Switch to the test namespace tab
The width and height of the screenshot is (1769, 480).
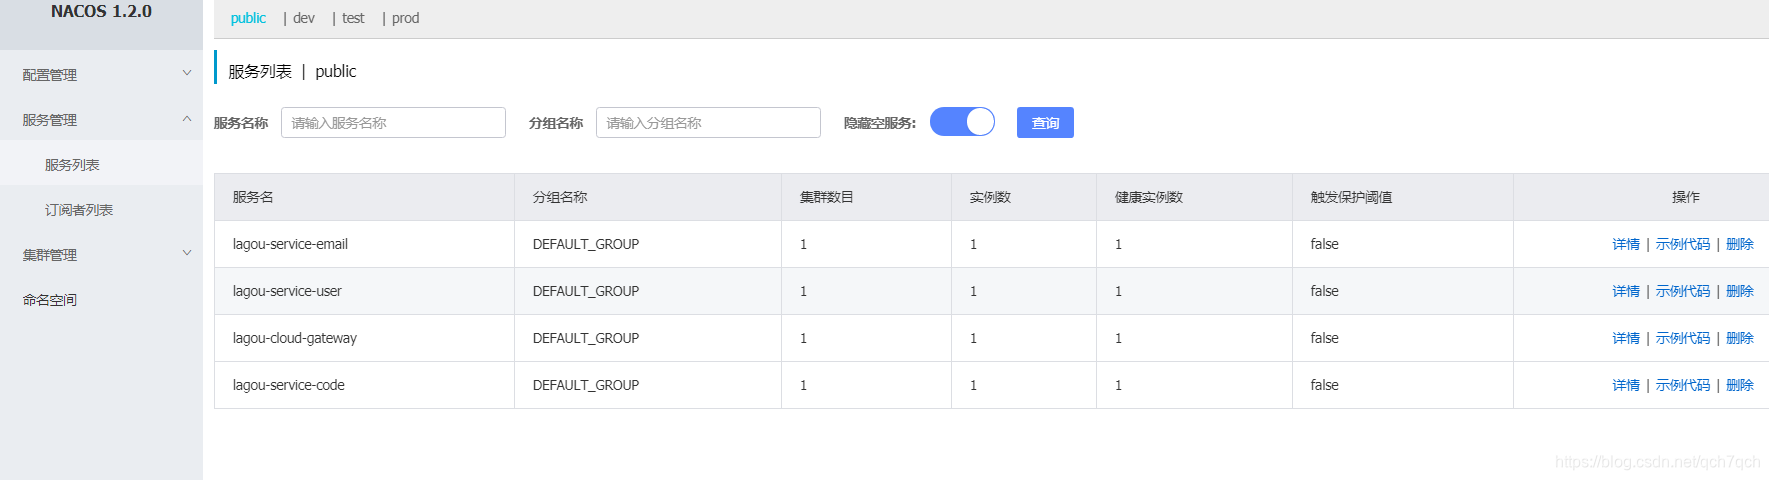pos(353,18)
